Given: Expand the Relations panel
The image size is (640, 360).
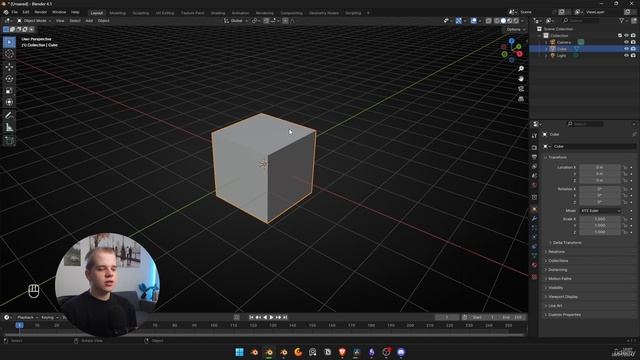Looking at the screenshot, I should (555, 251).
